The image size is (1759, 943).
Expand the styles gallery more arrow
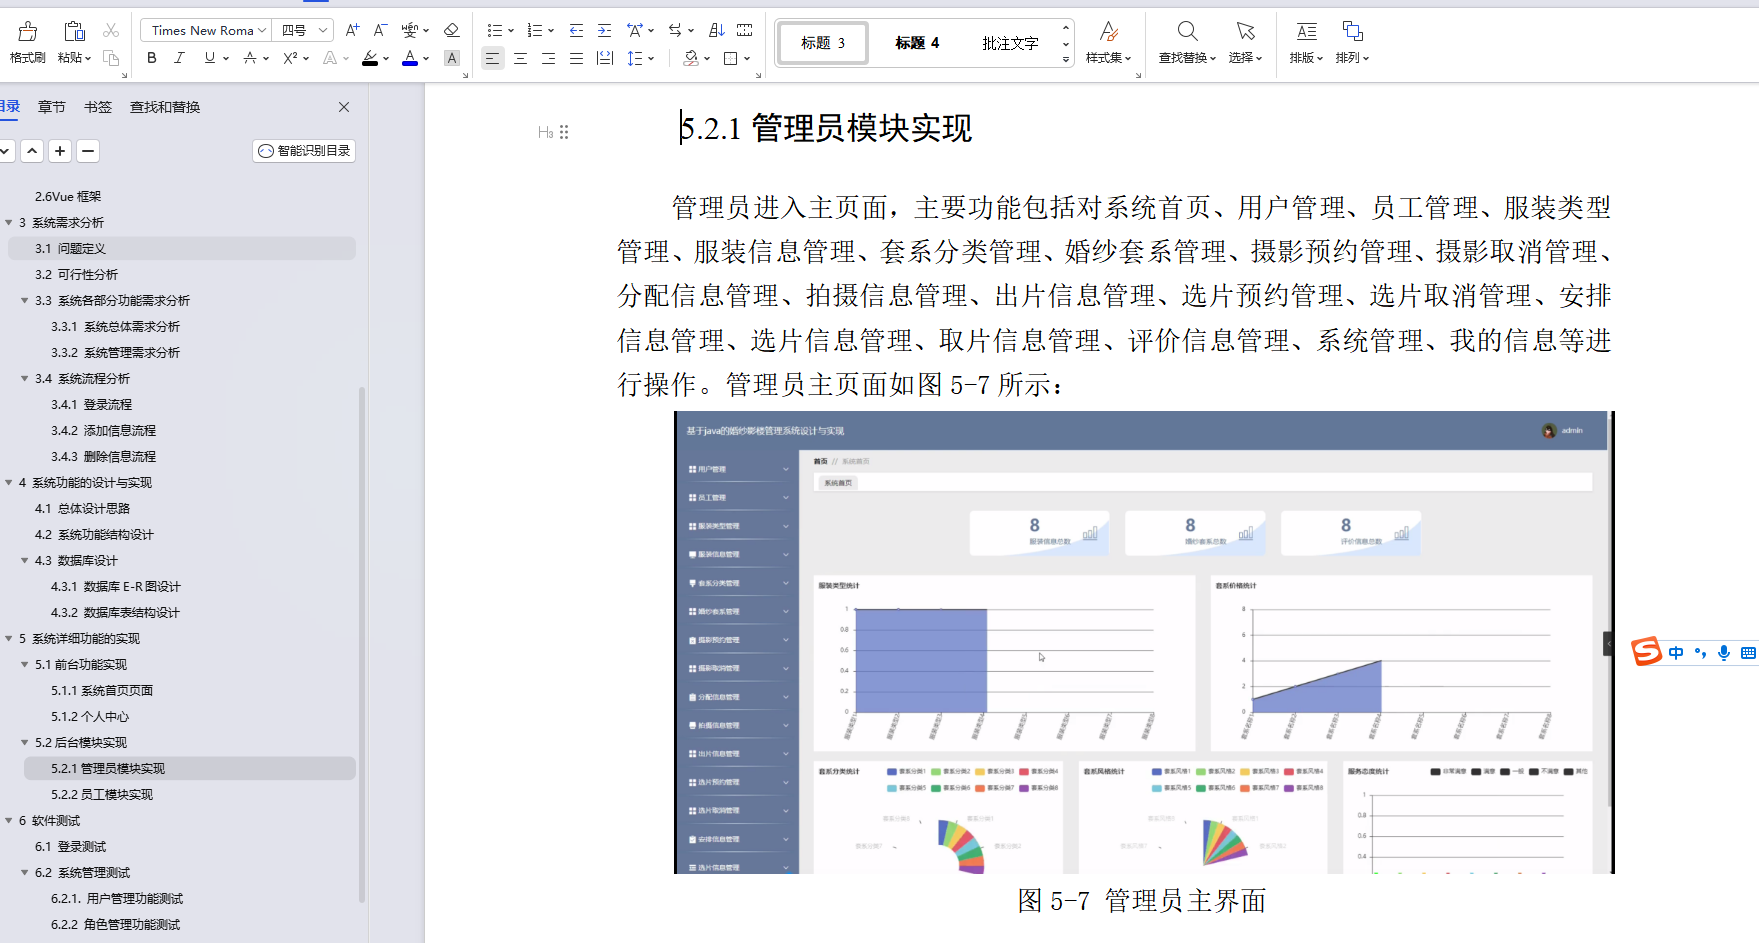[1066, 60]
